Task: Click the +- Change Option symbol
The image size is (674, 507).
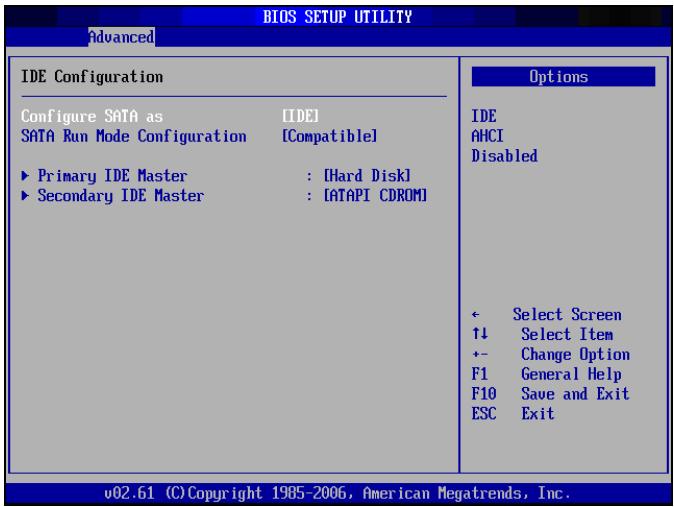Action: pos(480,354)
